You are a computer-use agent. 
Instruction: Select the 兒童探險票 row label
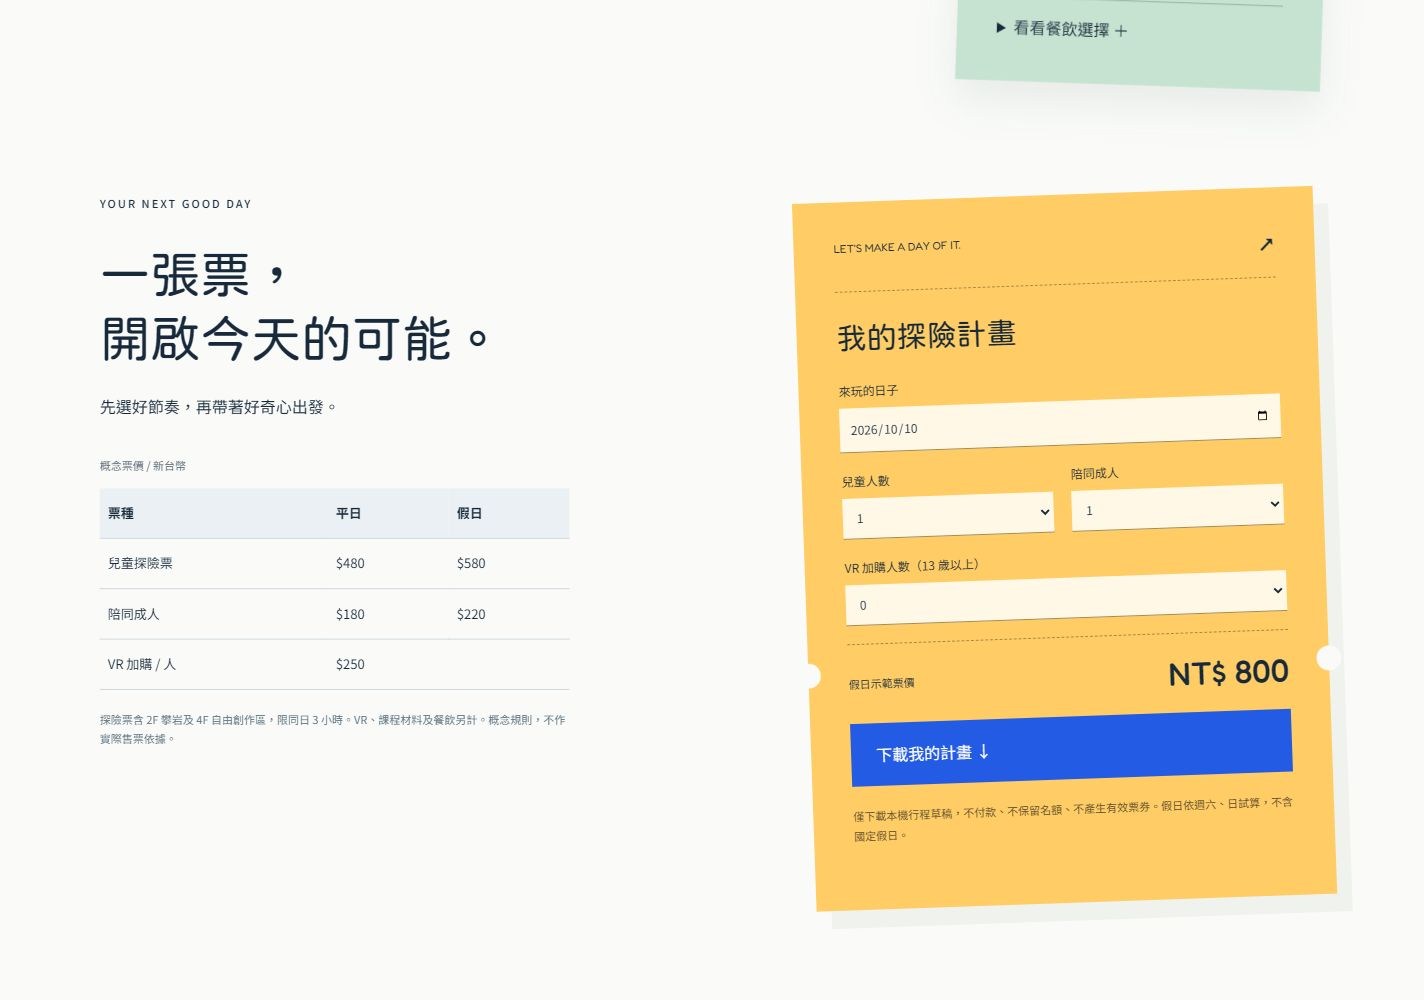[140, 564]
